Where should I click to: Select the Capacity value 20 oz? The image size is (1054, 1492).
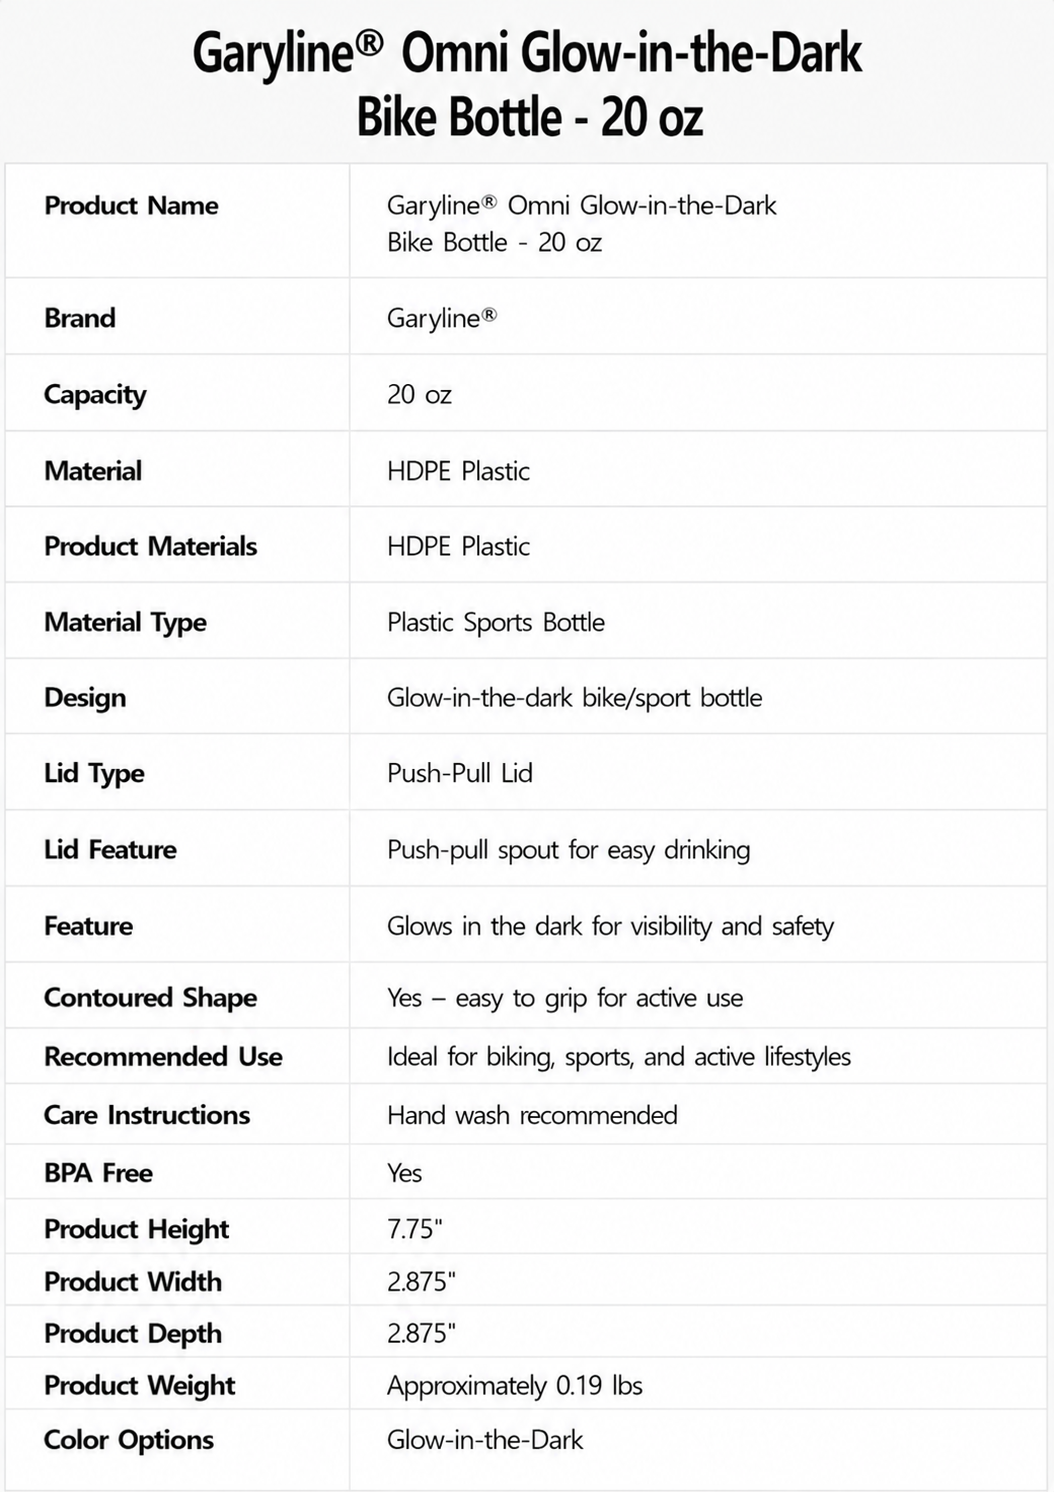(419, 394)
